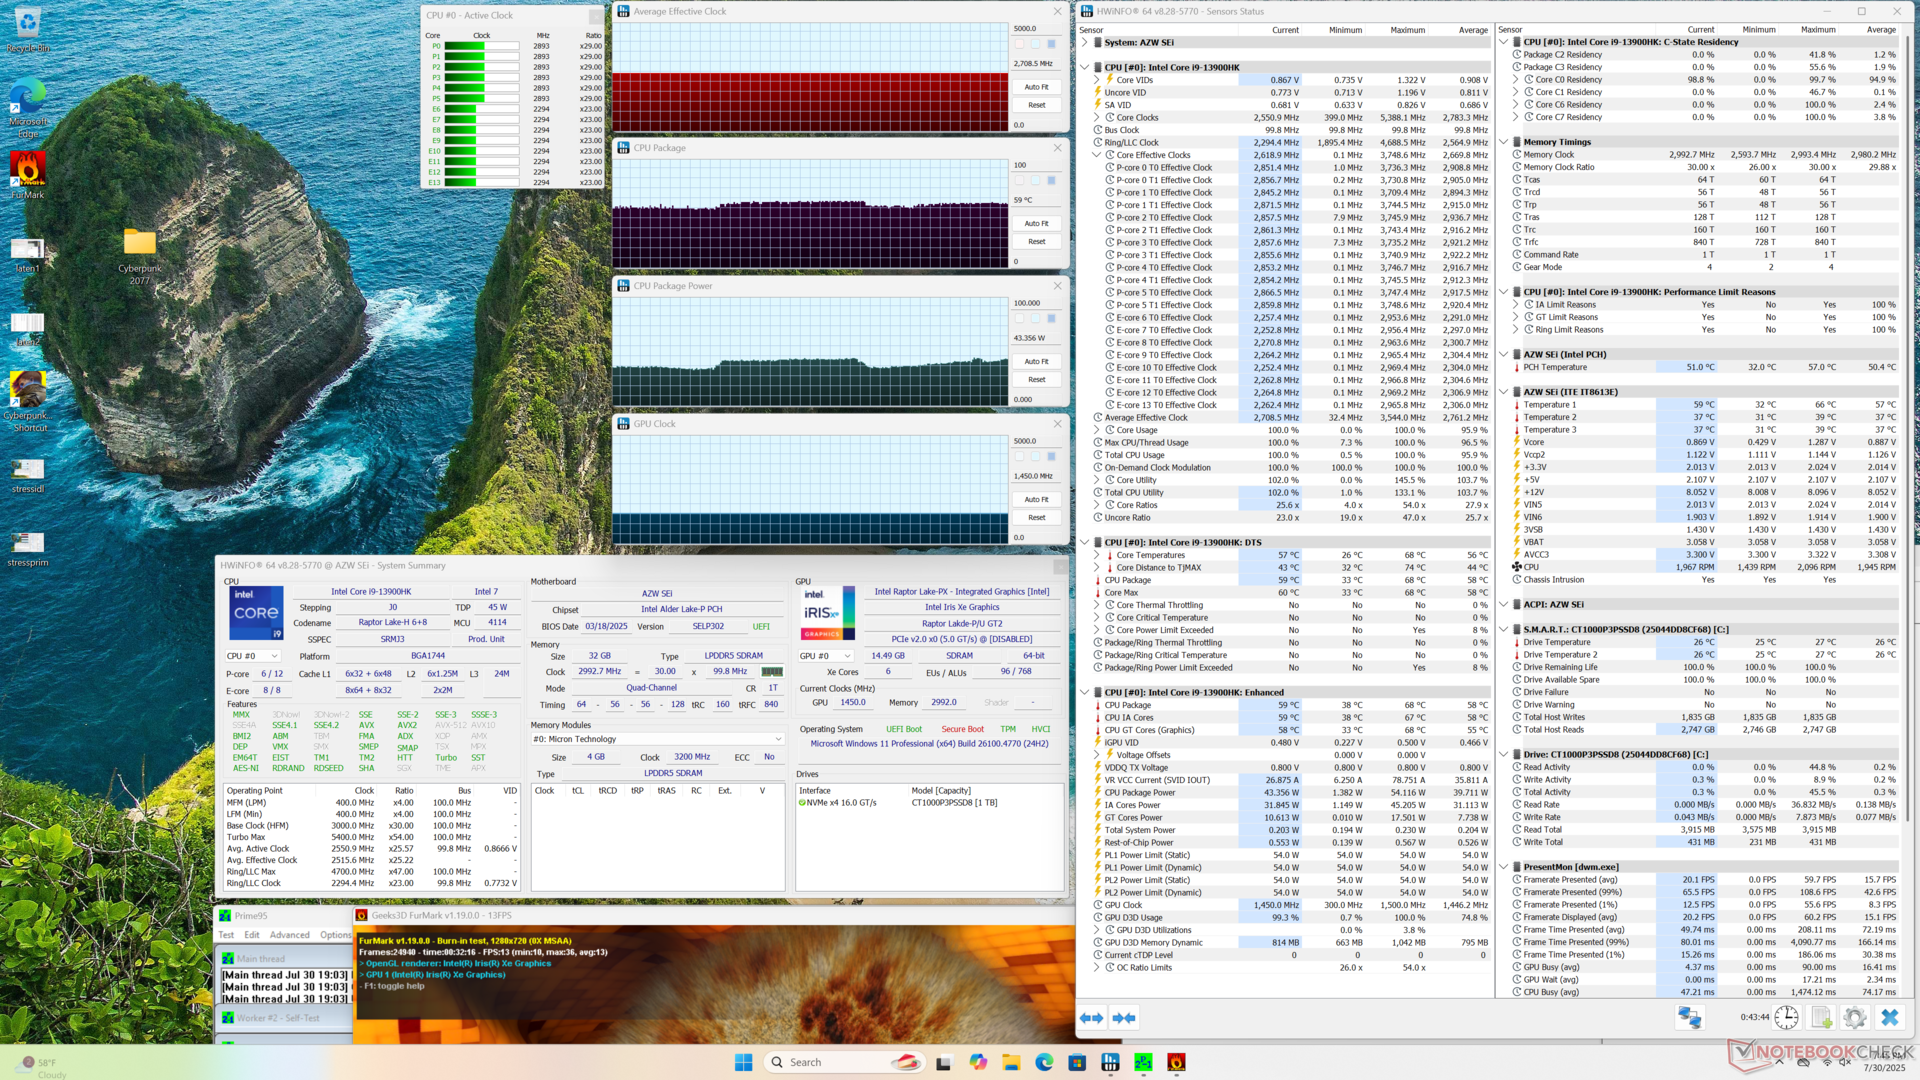This screenshot has width=1920, height=1080.
Task: Click the first color swatch in Average Effective Clock graph
Action: coord(1020,44)
